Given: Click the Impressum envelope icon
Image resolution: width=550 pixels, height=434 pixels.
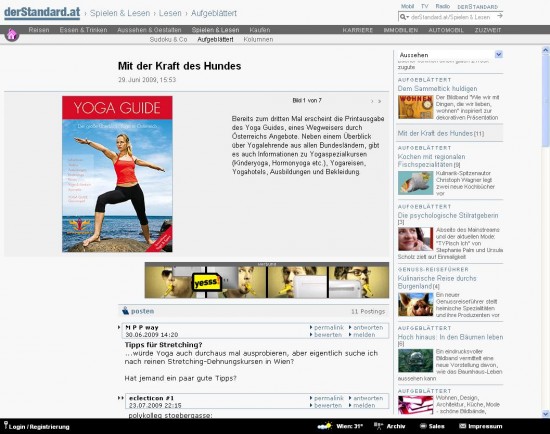Looking at the screenshot, I should click(463, 426).
